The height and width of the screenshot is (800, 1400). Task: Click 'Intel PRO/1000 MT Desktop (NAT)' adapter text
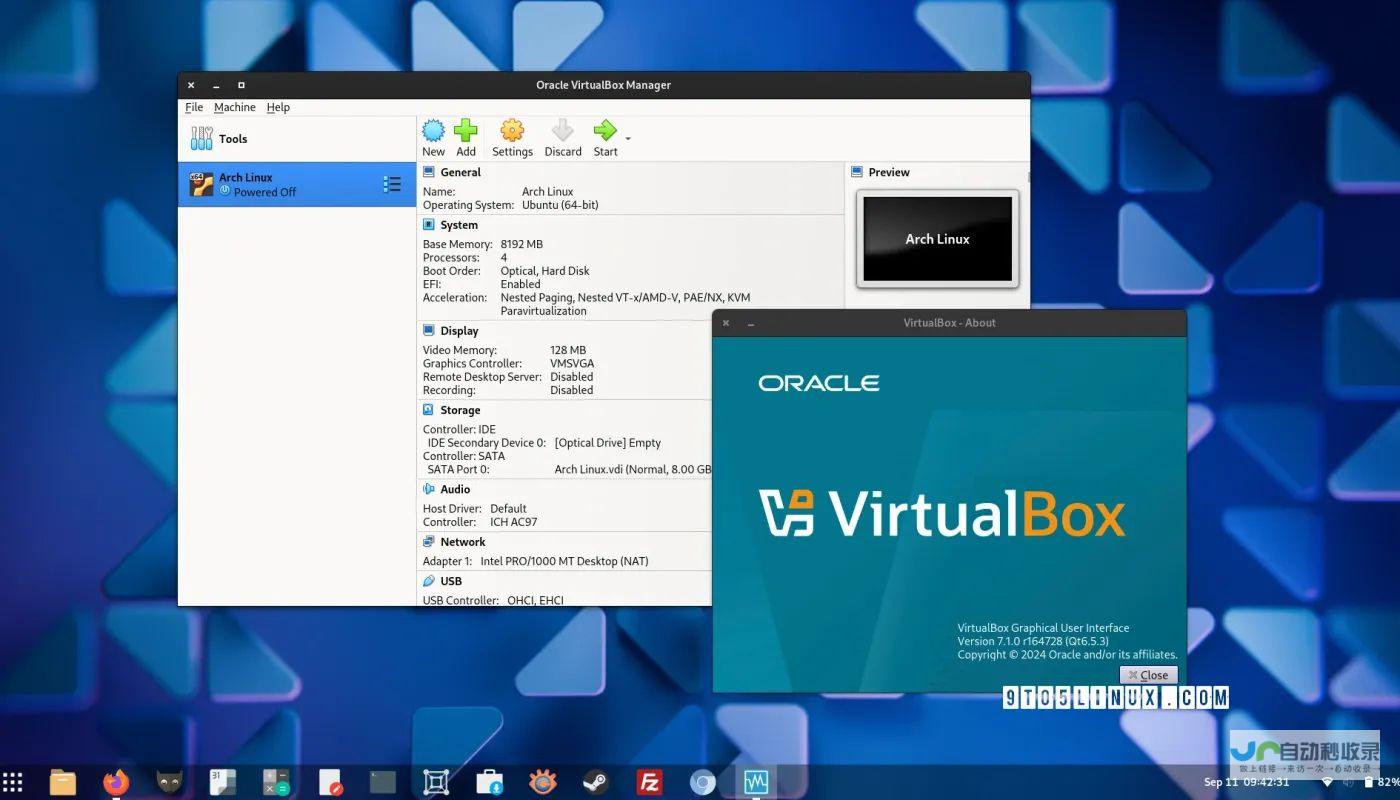coord(564,561)
